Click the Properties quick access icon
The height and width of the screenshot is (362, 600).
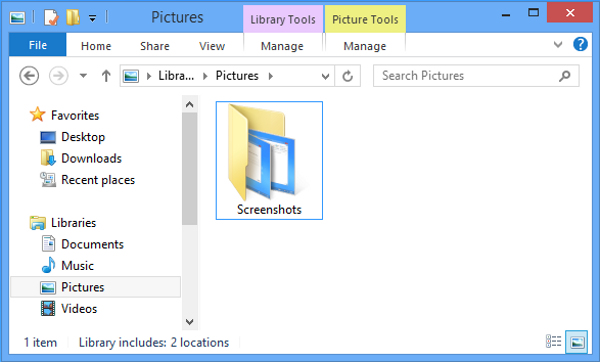(51, 18)
